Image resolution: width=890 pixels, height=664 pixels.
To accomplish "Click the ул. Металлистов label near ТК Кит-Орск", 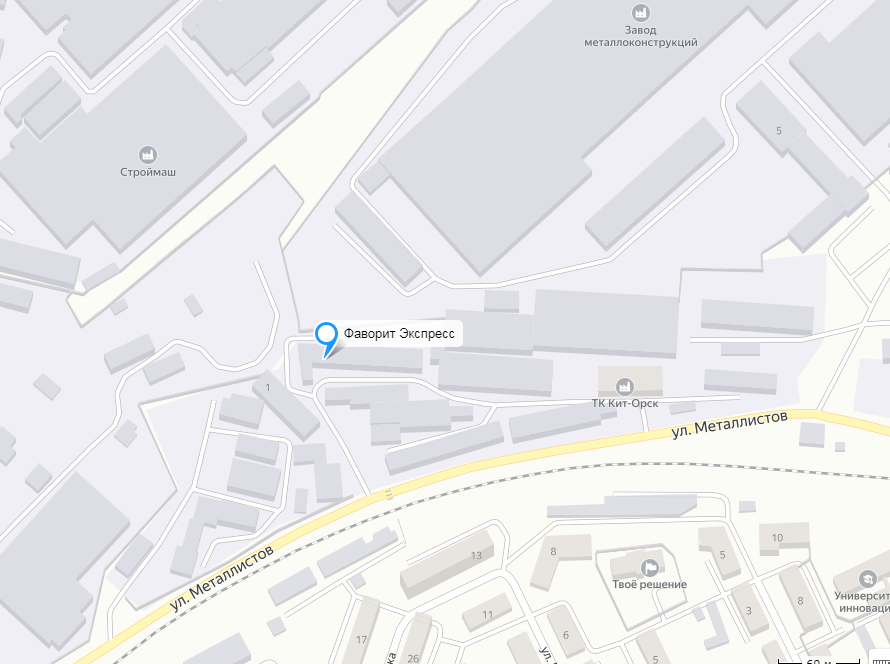I will pos(730,425).
